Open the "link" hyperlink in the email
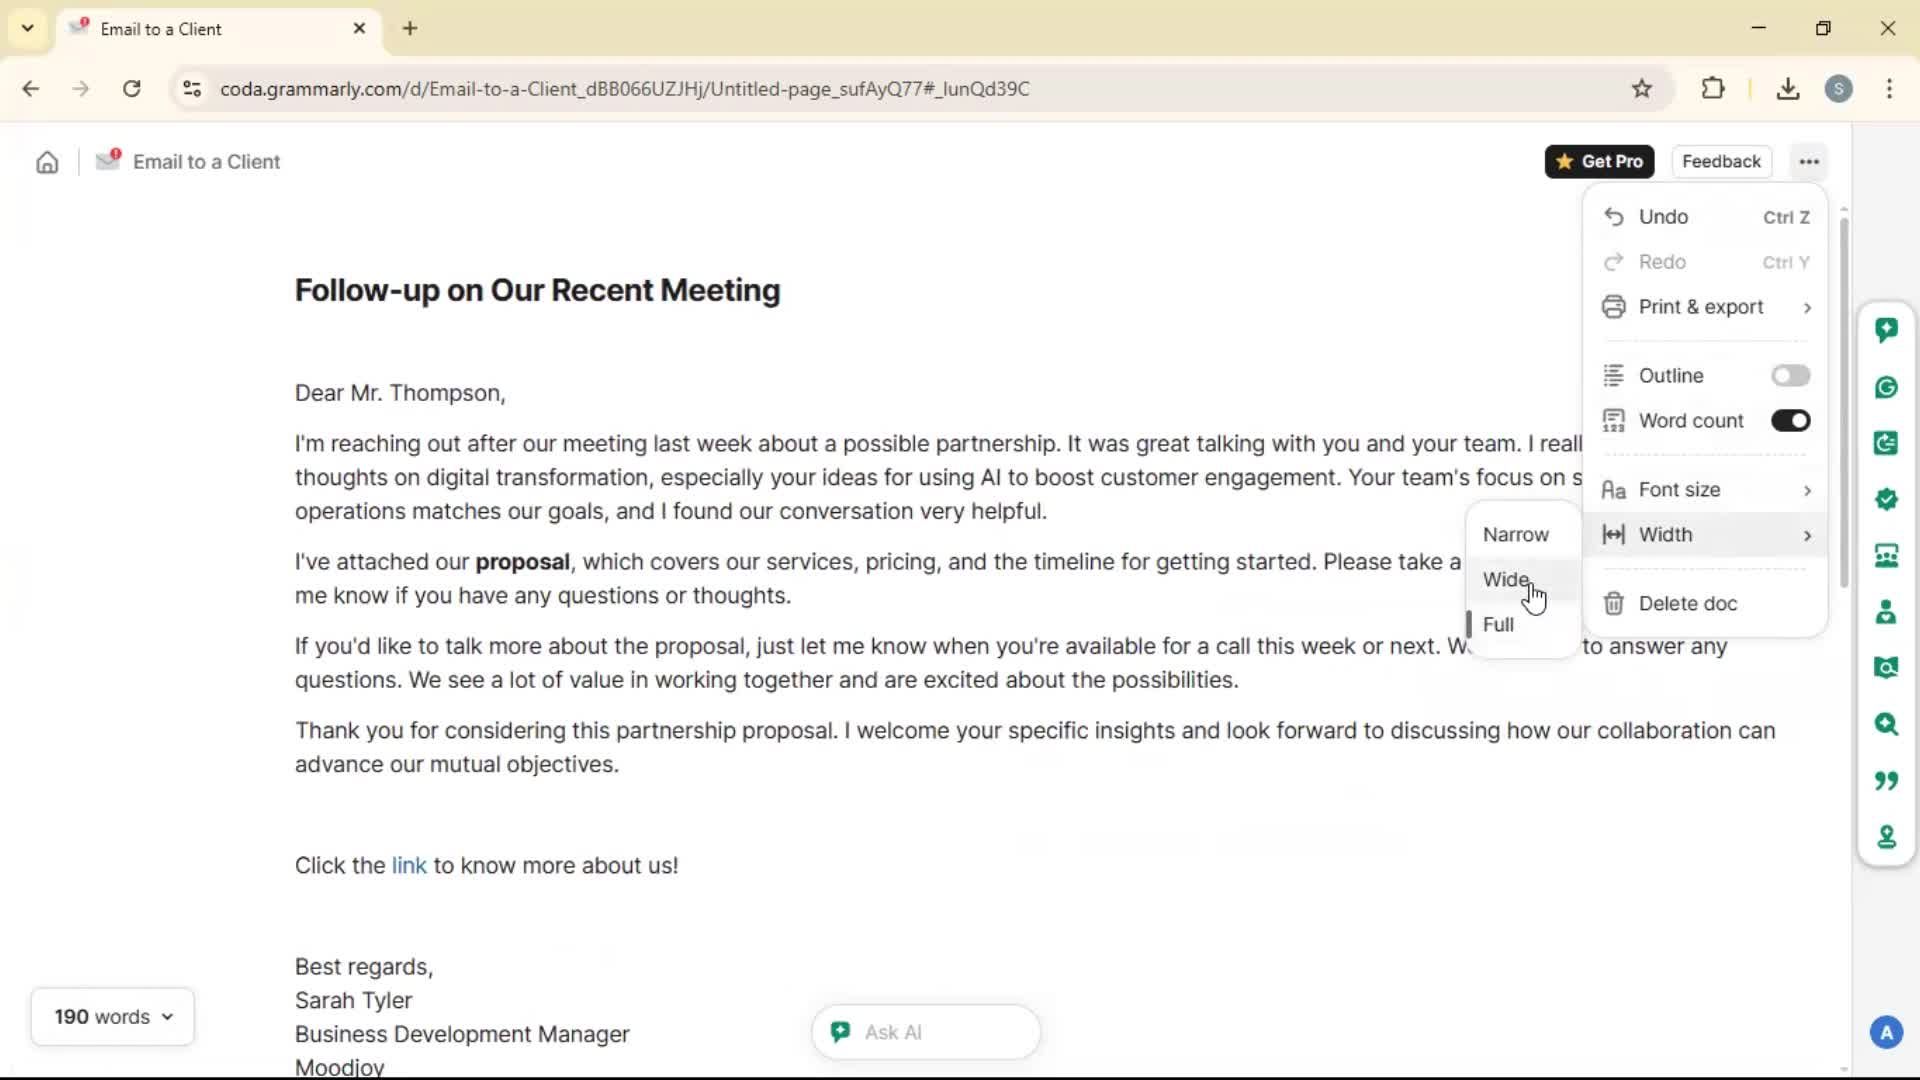 (409, 866)
